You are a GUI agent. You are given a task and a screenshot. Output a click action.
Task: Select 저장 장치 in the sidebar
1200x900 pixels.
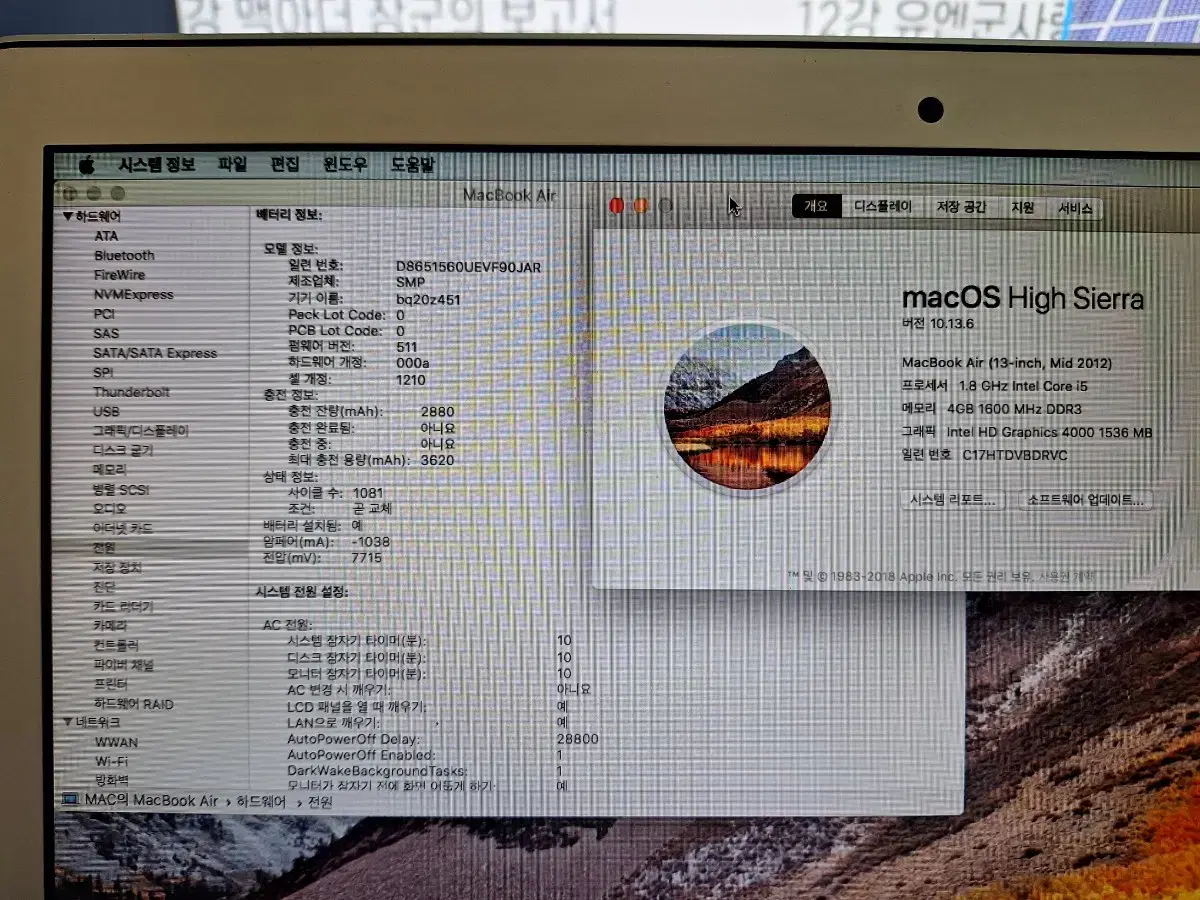[117, 567]
